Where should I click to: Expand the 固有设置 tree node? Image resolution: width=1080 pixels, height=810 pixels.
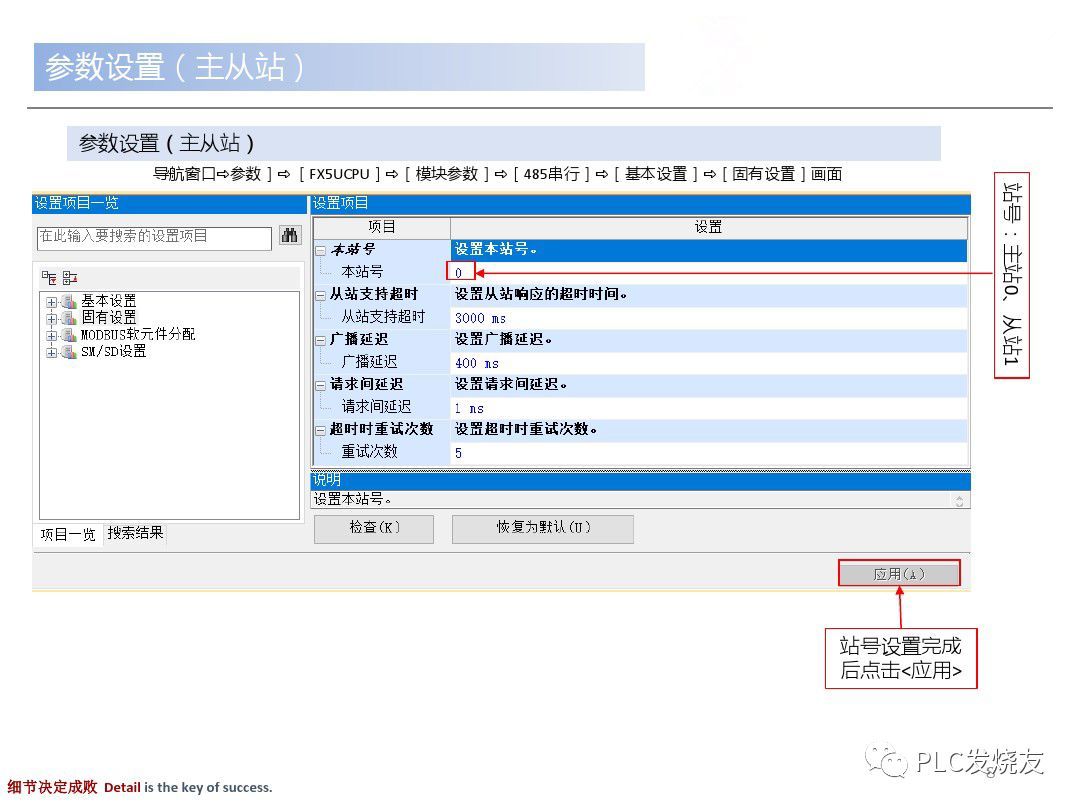point(51,318)
